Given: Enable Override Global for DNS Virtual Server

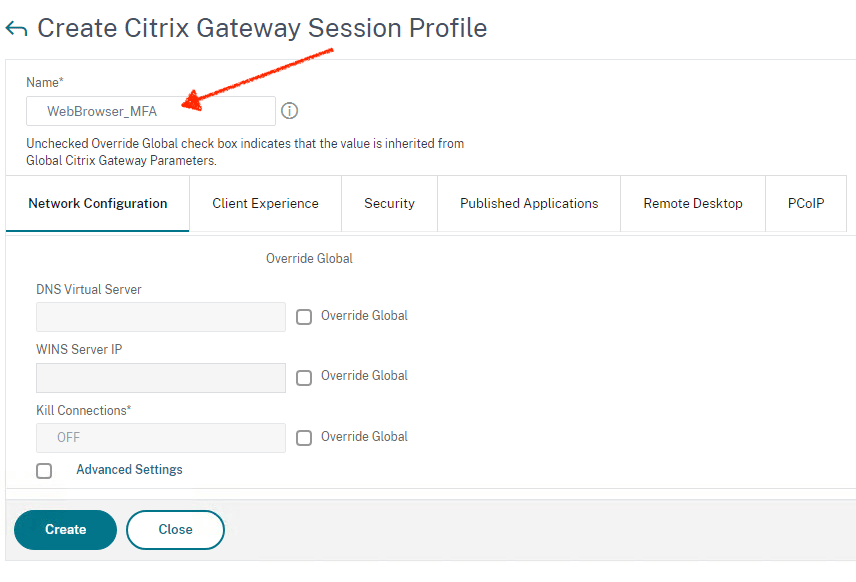Looking at the screenshot, I should 304,316.
